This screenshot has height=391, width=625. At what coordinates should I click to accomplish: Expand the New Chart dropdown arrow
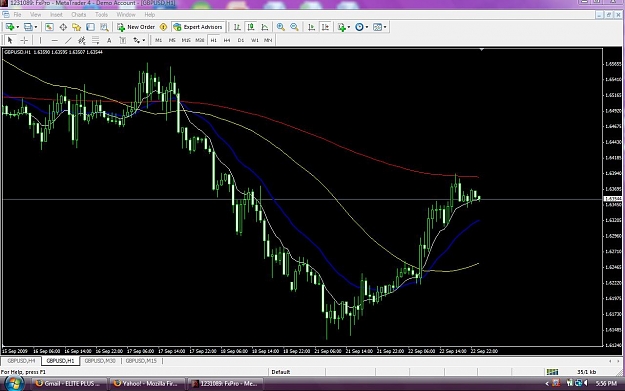click(x=17, y=27)
